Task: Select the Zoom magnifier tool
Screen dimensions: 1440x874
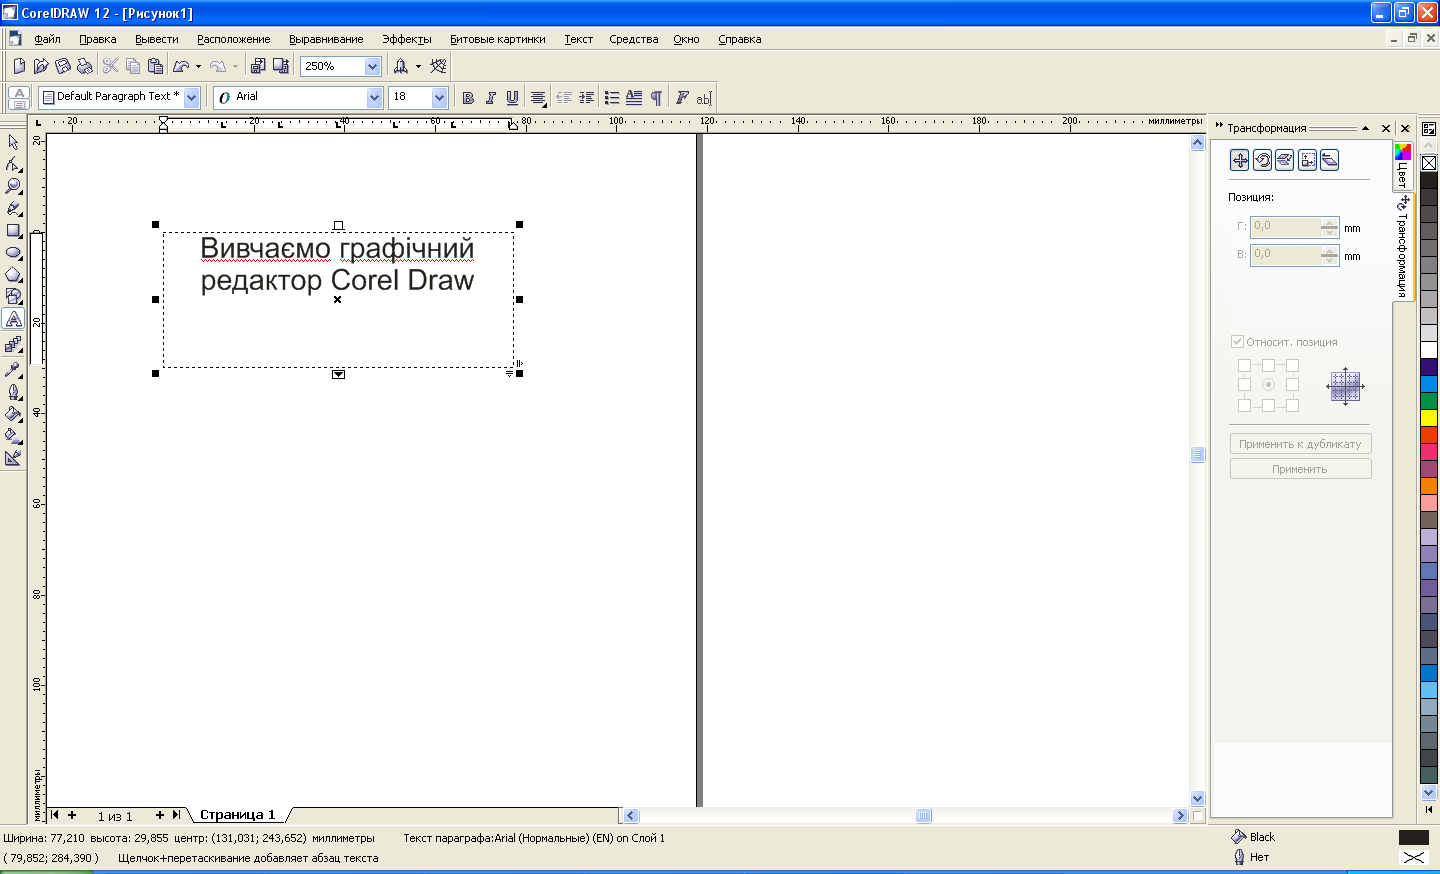Action: 13,186
